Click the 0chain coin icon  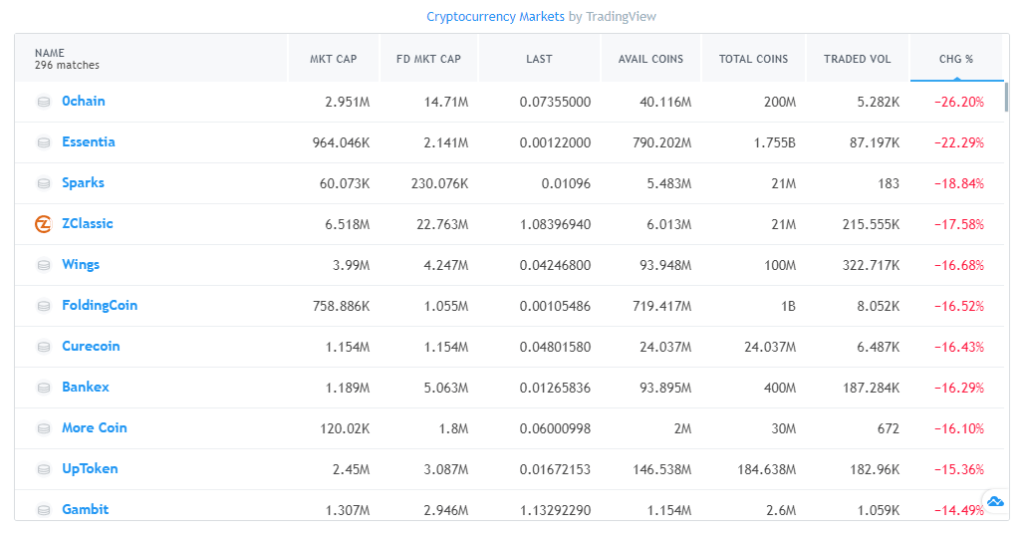click(43, 102)
